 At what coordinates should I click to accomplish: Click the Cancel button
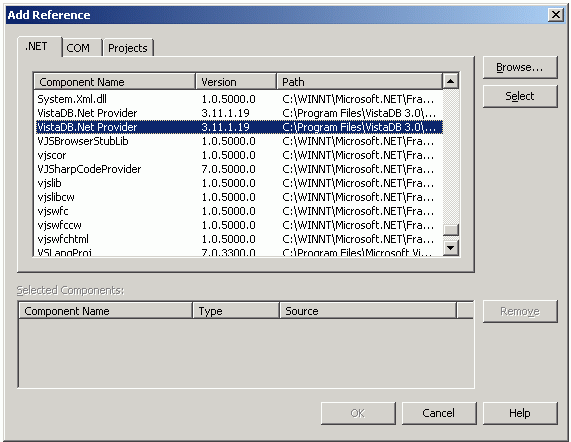(x=439, y=413)
